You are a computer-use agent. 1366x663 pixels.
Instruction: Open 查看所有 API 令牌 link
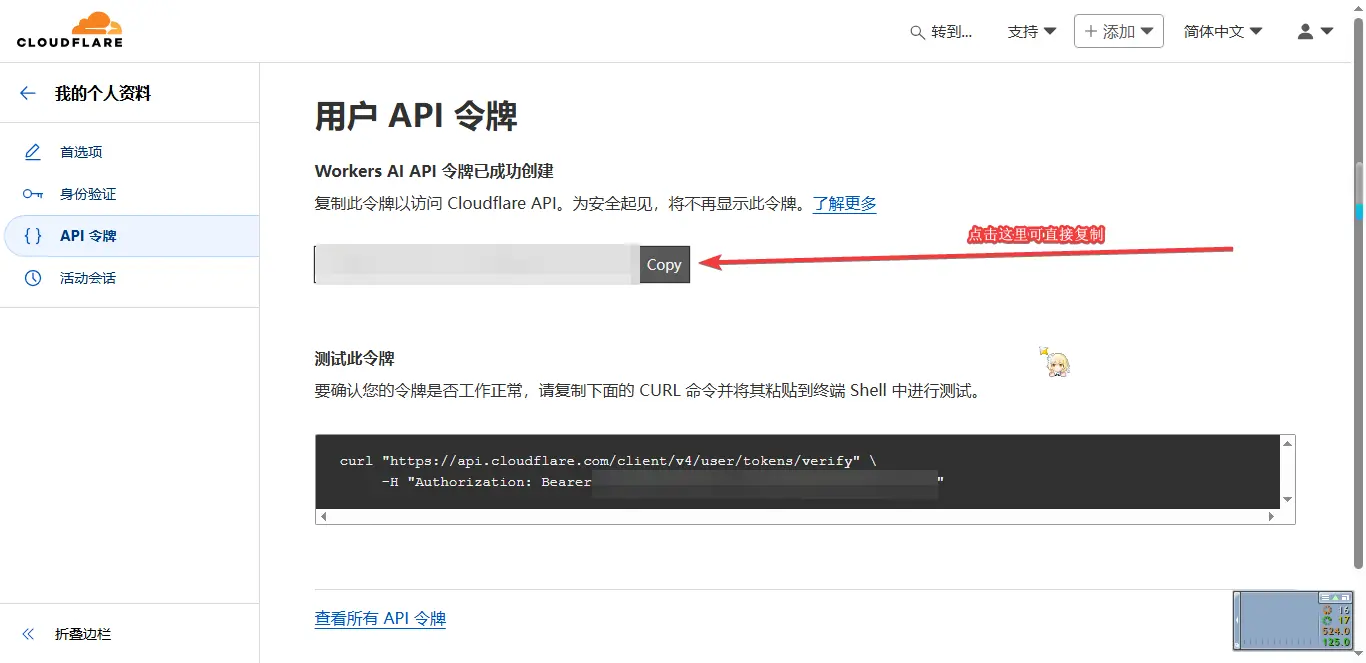(x=380, y=618)
